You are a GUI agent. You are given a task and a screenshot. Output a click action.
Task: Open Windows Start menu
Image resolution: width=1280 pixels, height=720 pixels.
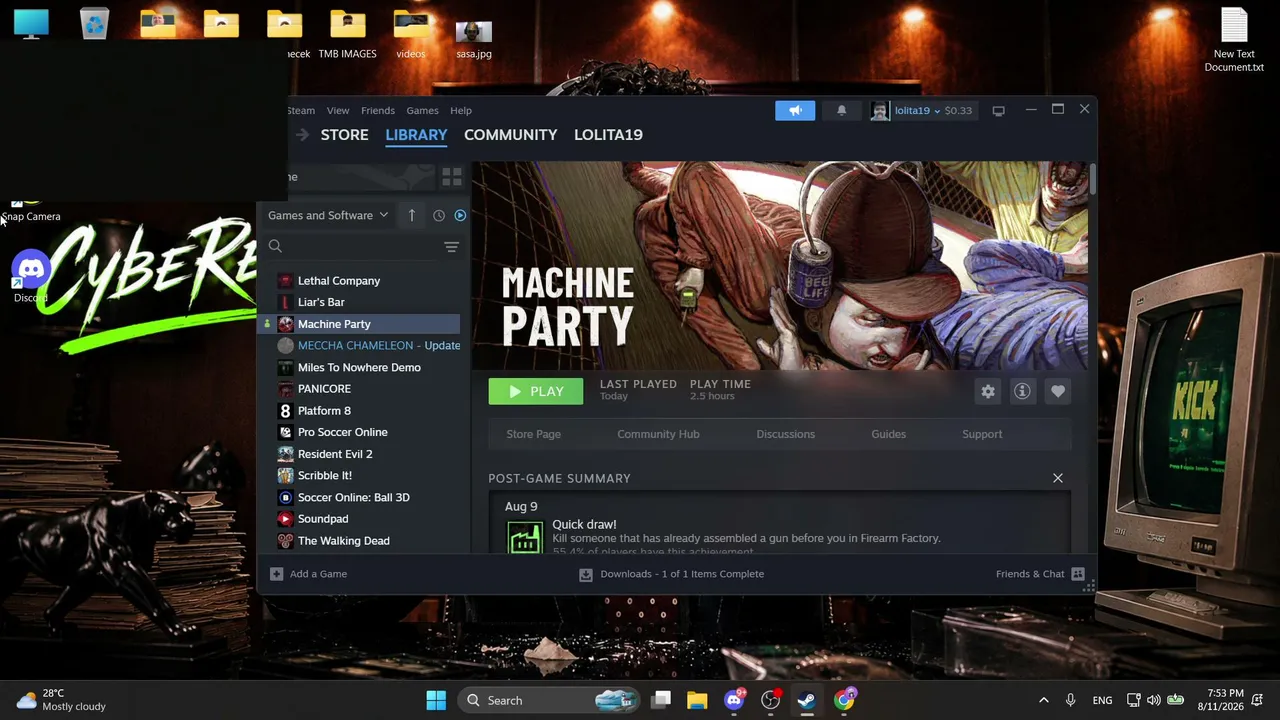click(436, 700)
